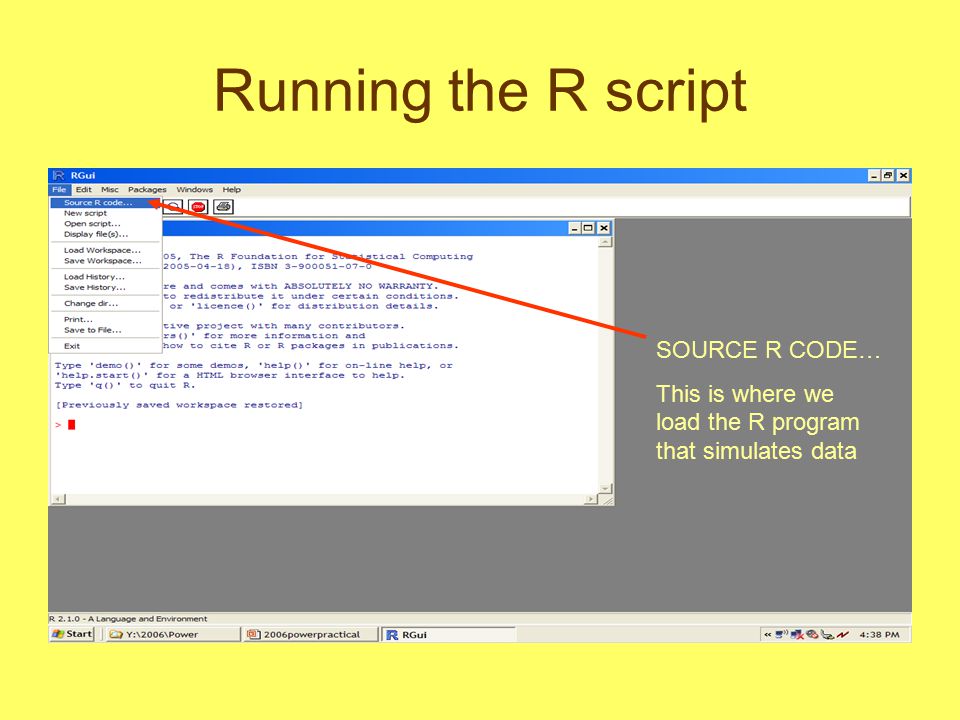Close the RGui main window
The image size is (960, 720).
pos(903,175)
